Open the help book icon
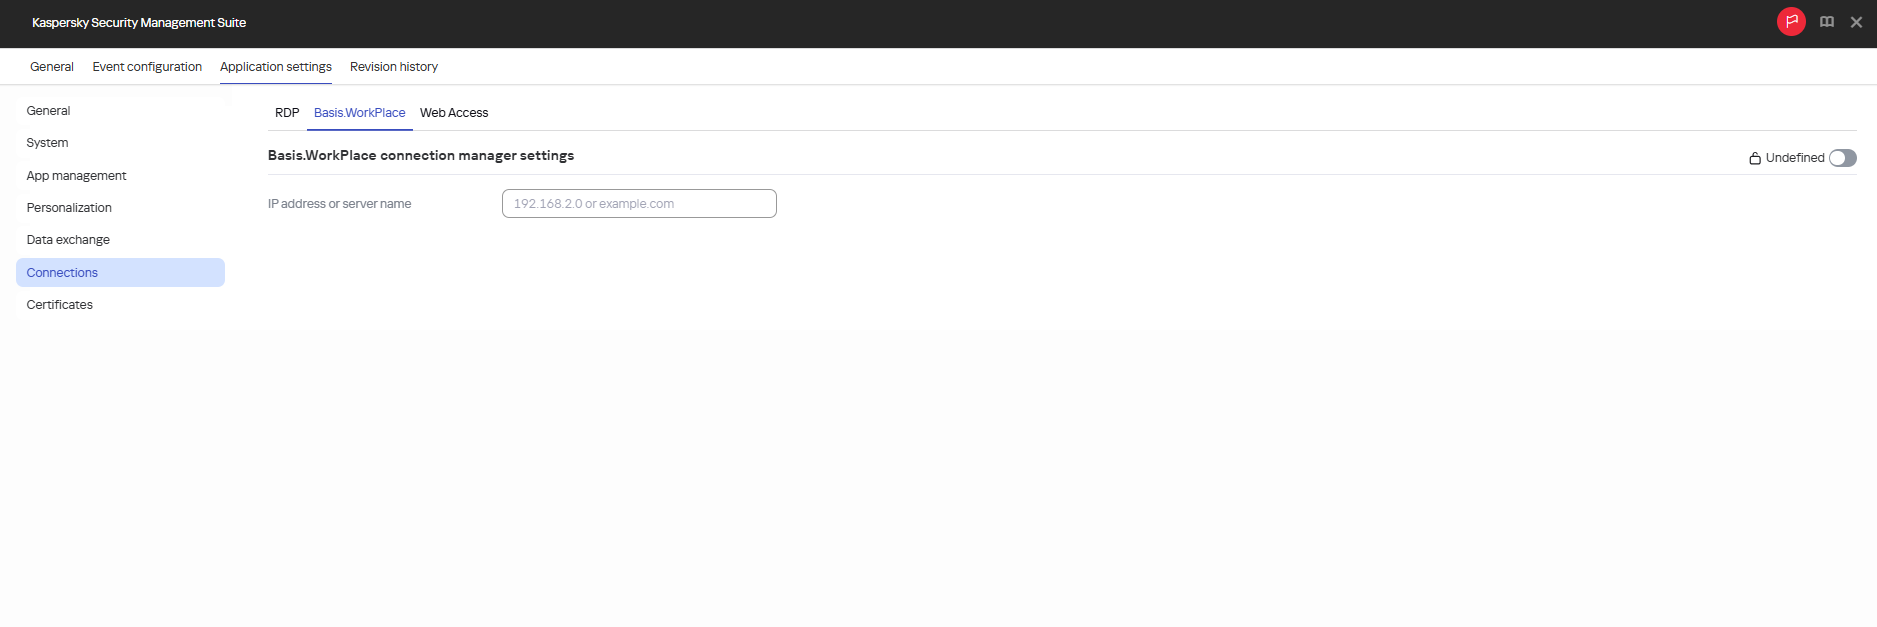 click(x=1827, y=22)
